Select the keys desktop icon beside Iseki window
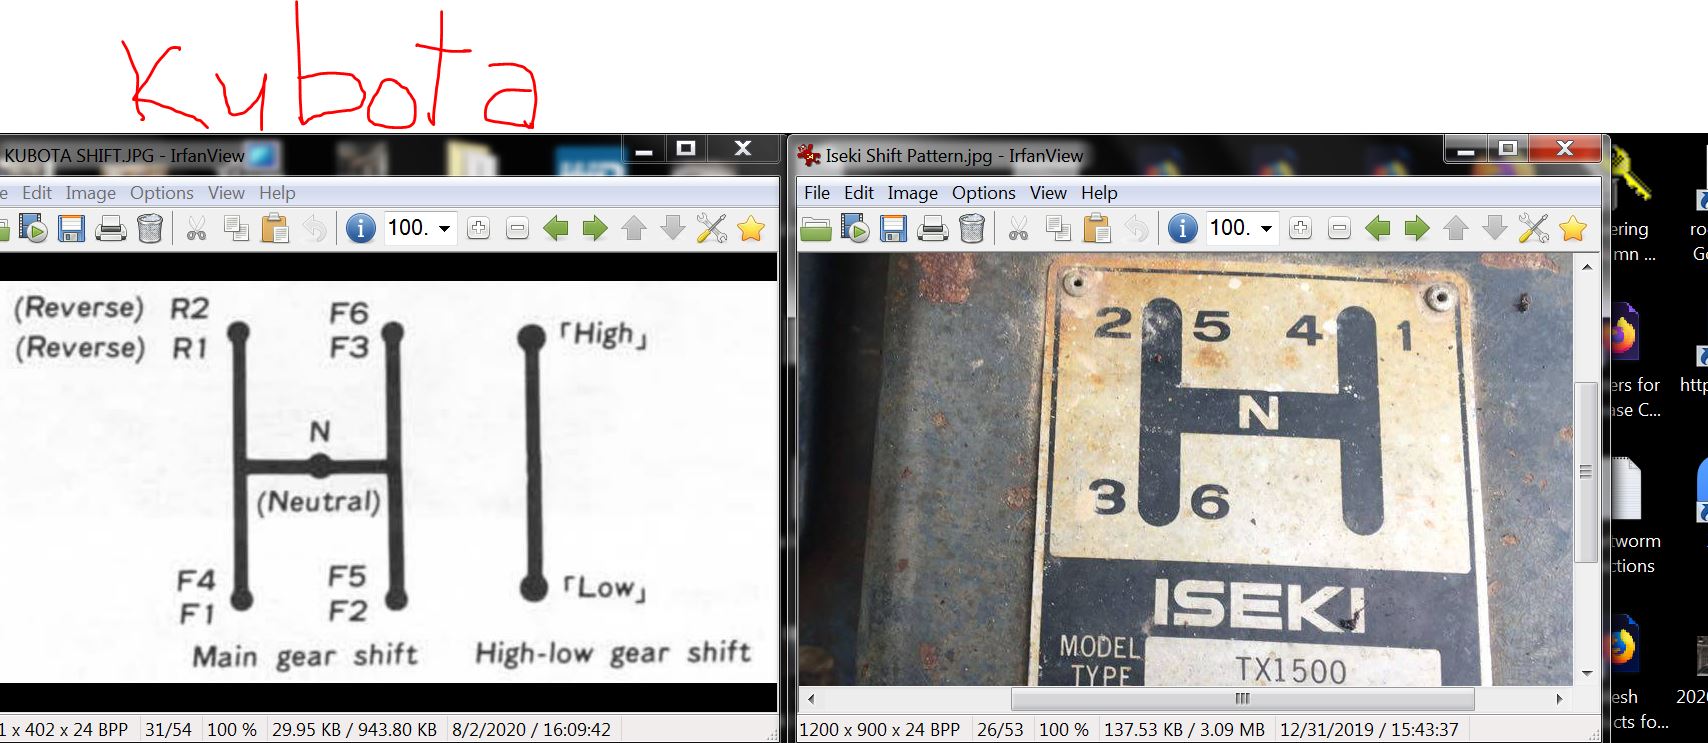Image resolution: width=1708 pixels, height=743 pixels. [1629, 175]
